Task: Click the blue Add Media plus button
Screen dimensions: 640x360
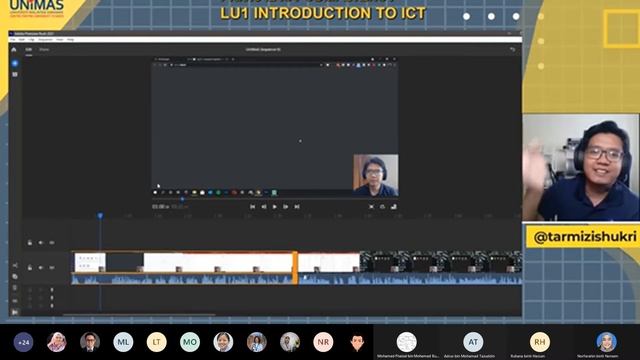Action: [x=15, y=63]
